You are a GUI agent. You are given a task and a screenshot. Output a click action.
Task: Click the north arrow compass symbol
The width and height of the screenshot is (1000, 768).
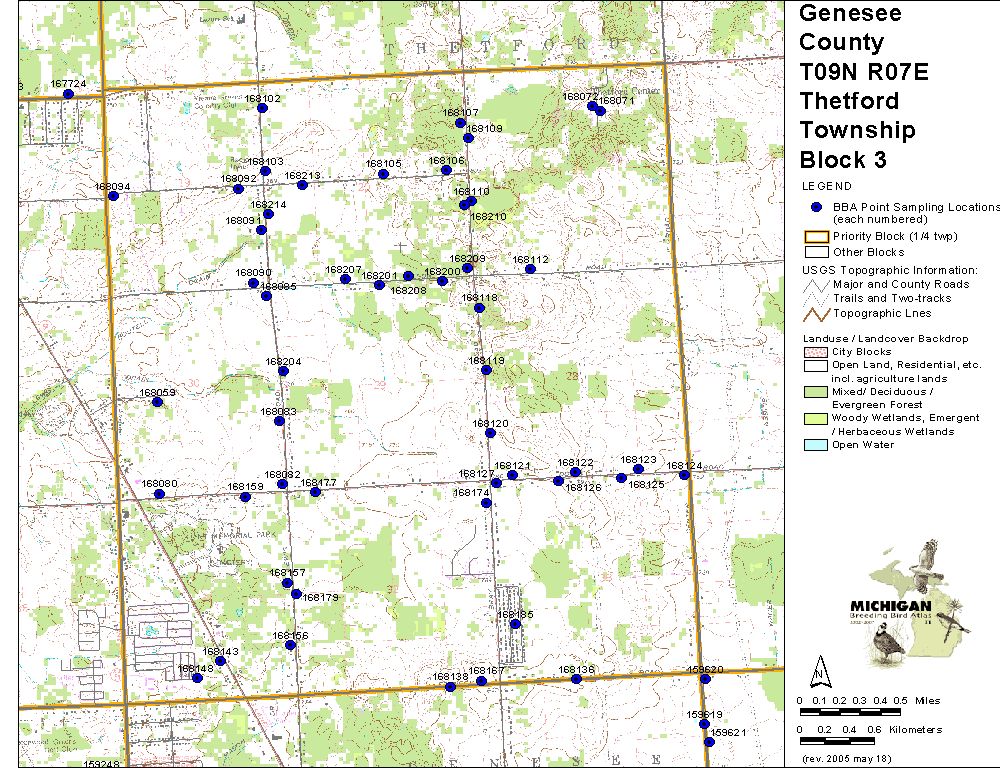(x=818, y=669)
